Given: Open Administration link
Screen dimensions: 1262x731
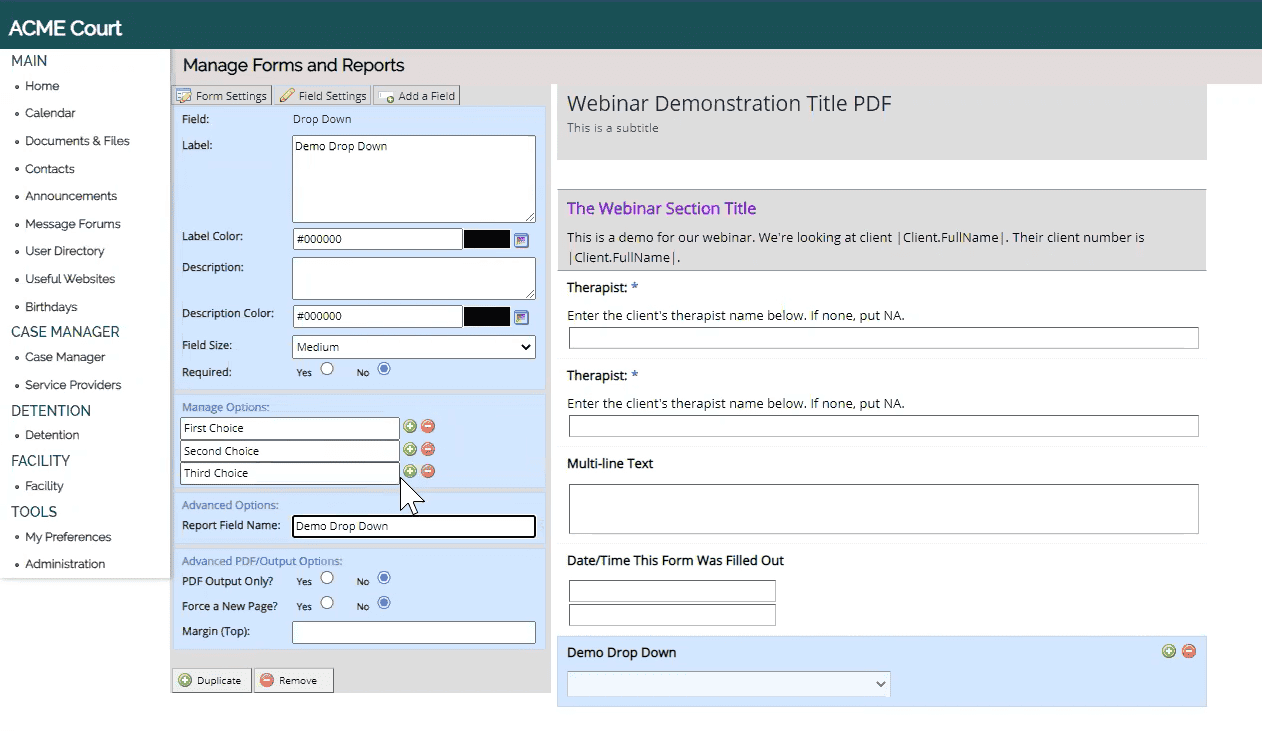Looking at the screenshot, I should pyautogui.click(x=65, y=564).
